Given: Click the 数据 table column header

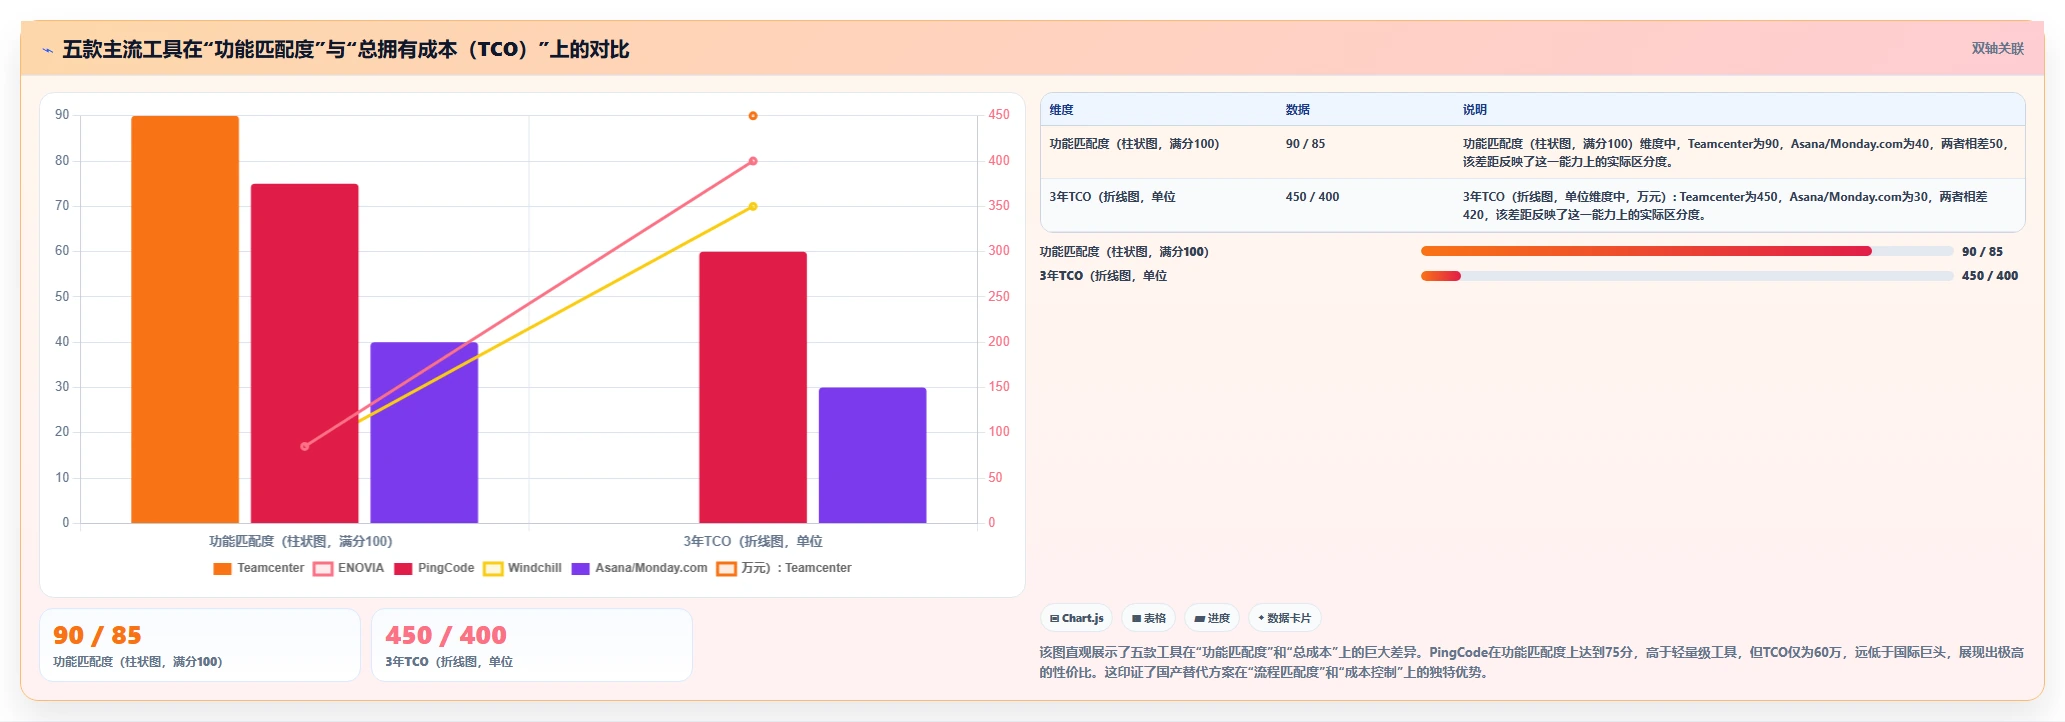Looking at the screenshot, I should coord(1298,110).
